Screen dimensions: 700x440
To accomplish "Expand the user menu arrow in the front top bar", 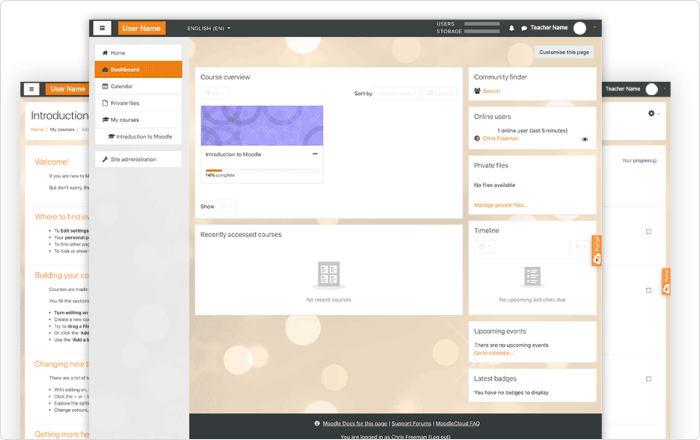I will tap(595, 28).
